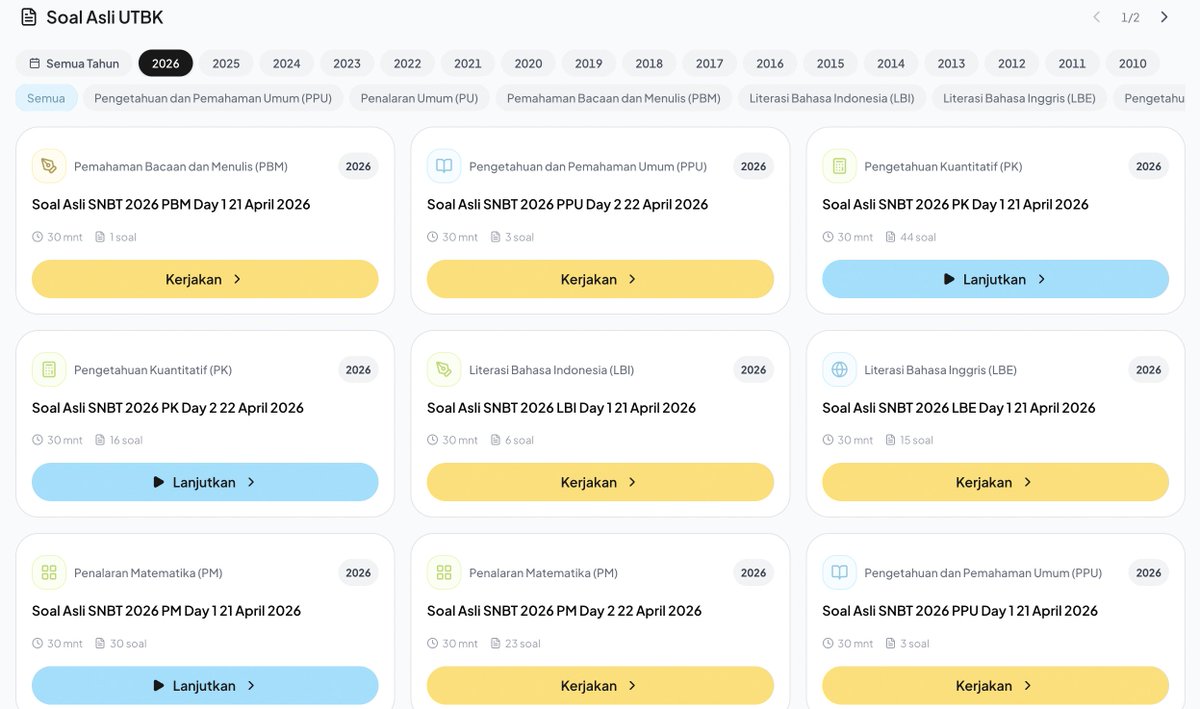
Task: Click Kerjakan on PPU Day 1 card
Action: (x=995, y=685)
